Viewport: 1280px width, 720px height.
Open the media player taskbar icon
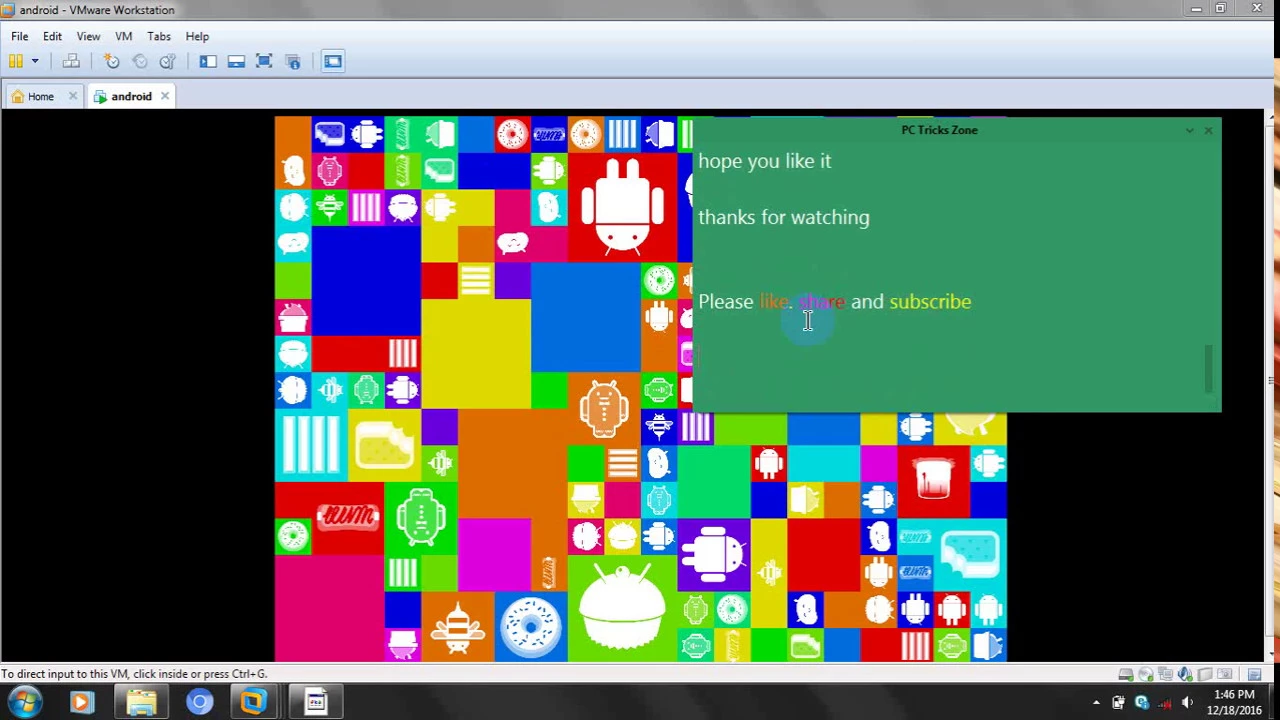[x=82, y=702]
